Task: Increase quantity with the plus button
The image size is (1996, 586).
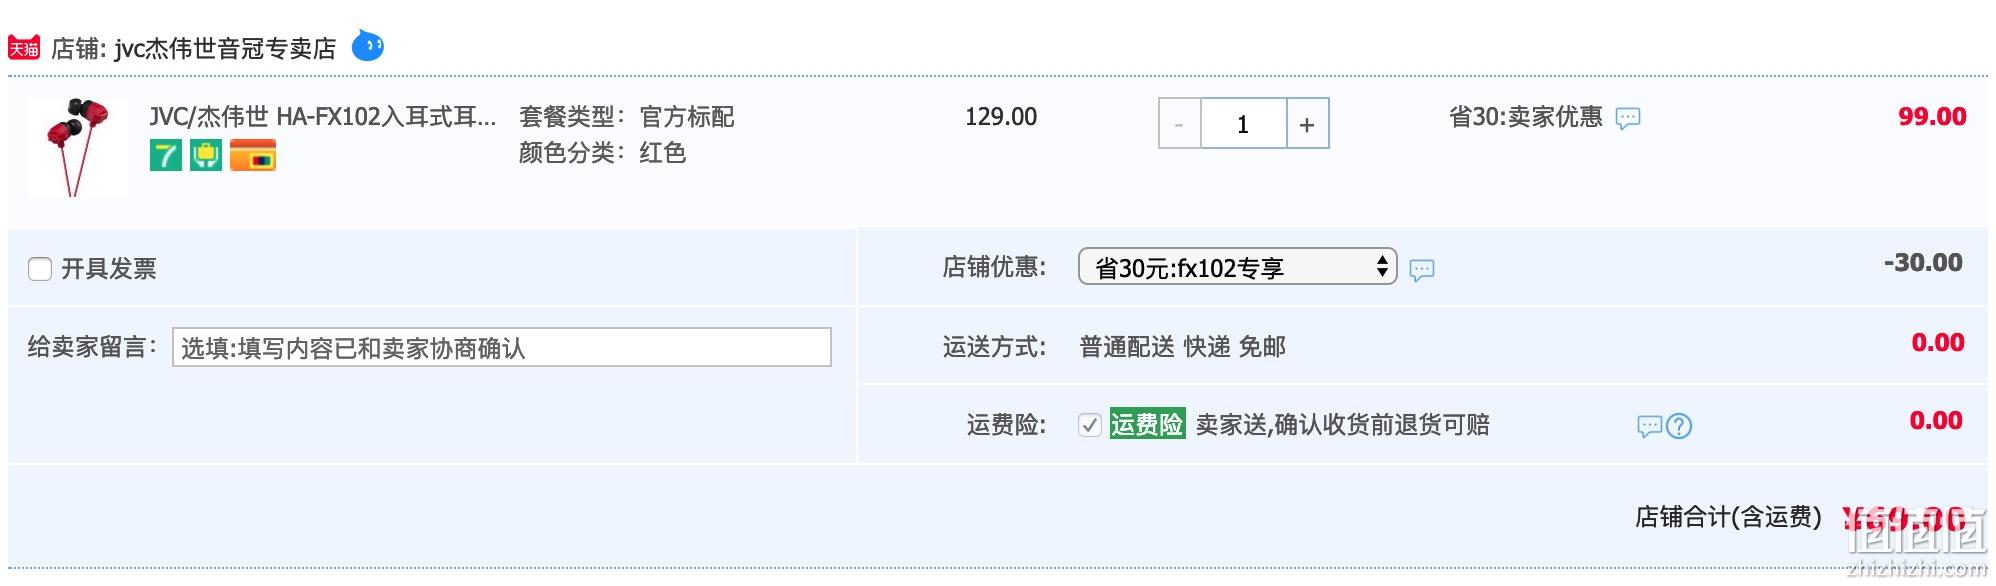Action: [1307, 124]
